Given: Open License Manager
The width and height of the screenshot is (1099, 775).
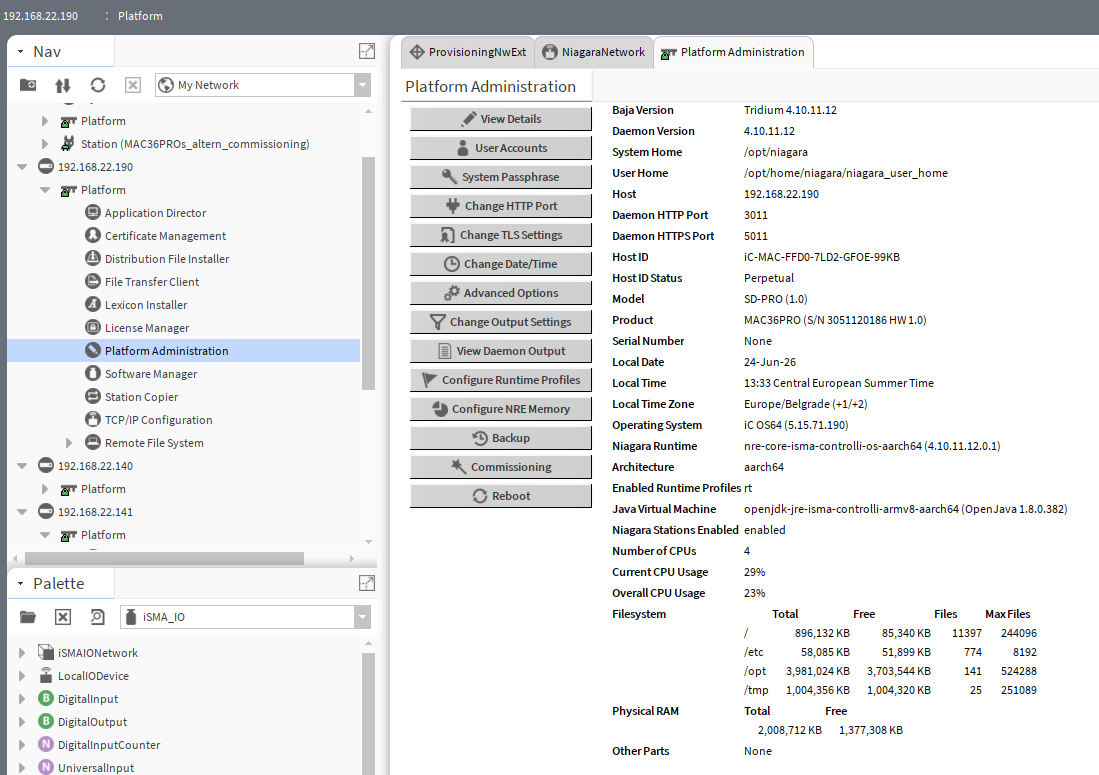Looking at the screenshot, I should [x=146, y=328].
